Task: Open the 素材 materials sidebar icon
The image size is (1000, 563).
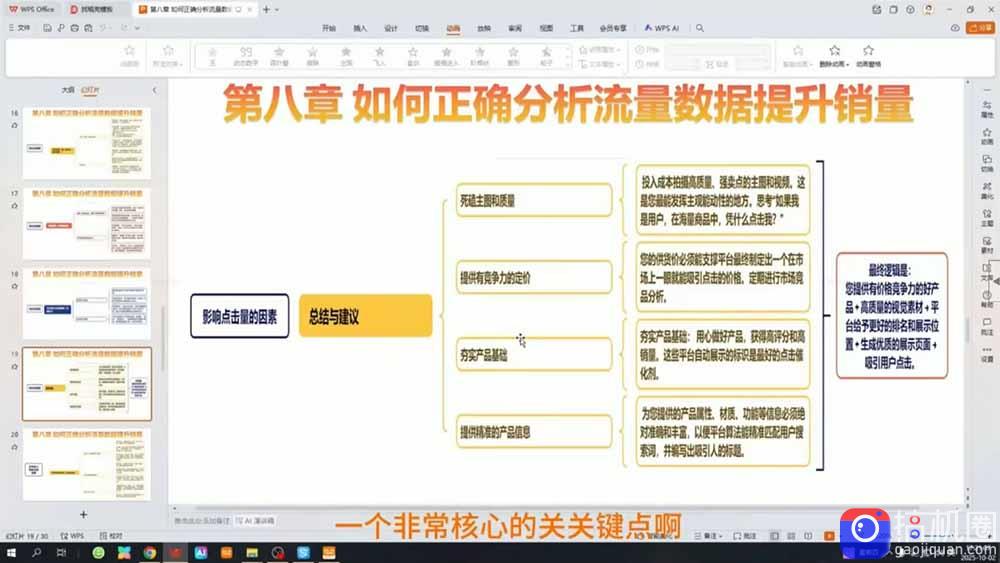Action: pos(987,245)
